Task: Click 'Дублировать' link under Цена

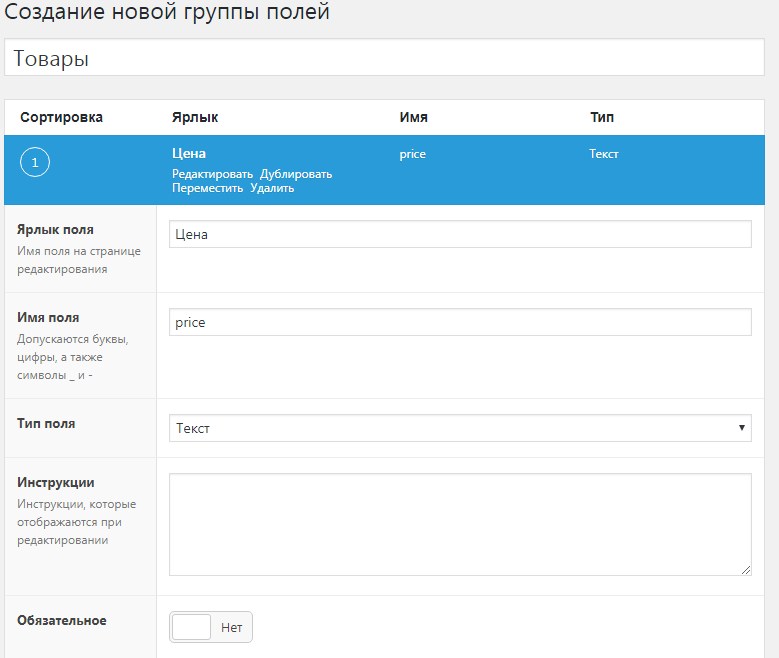Action: click(296, 174)
